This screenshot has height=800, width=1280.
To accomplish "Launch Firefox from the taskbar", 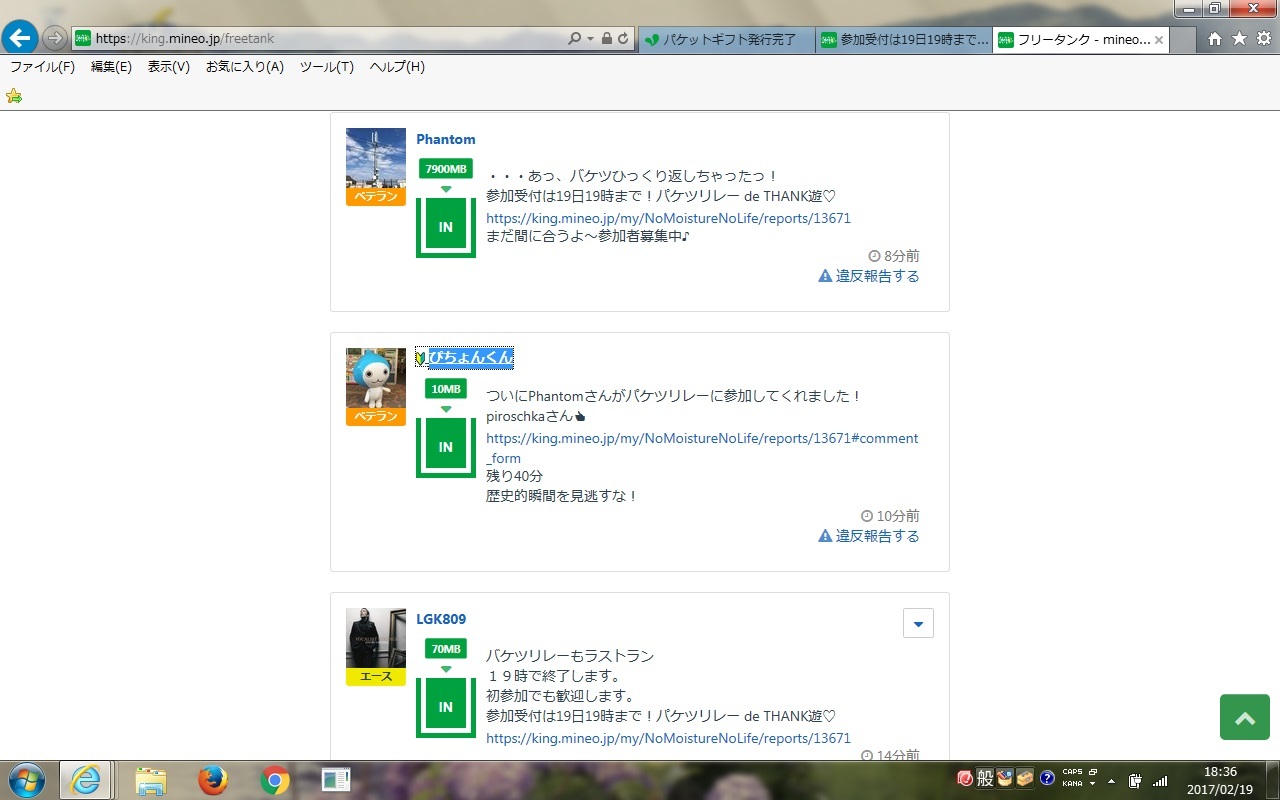I will point(212,780).
